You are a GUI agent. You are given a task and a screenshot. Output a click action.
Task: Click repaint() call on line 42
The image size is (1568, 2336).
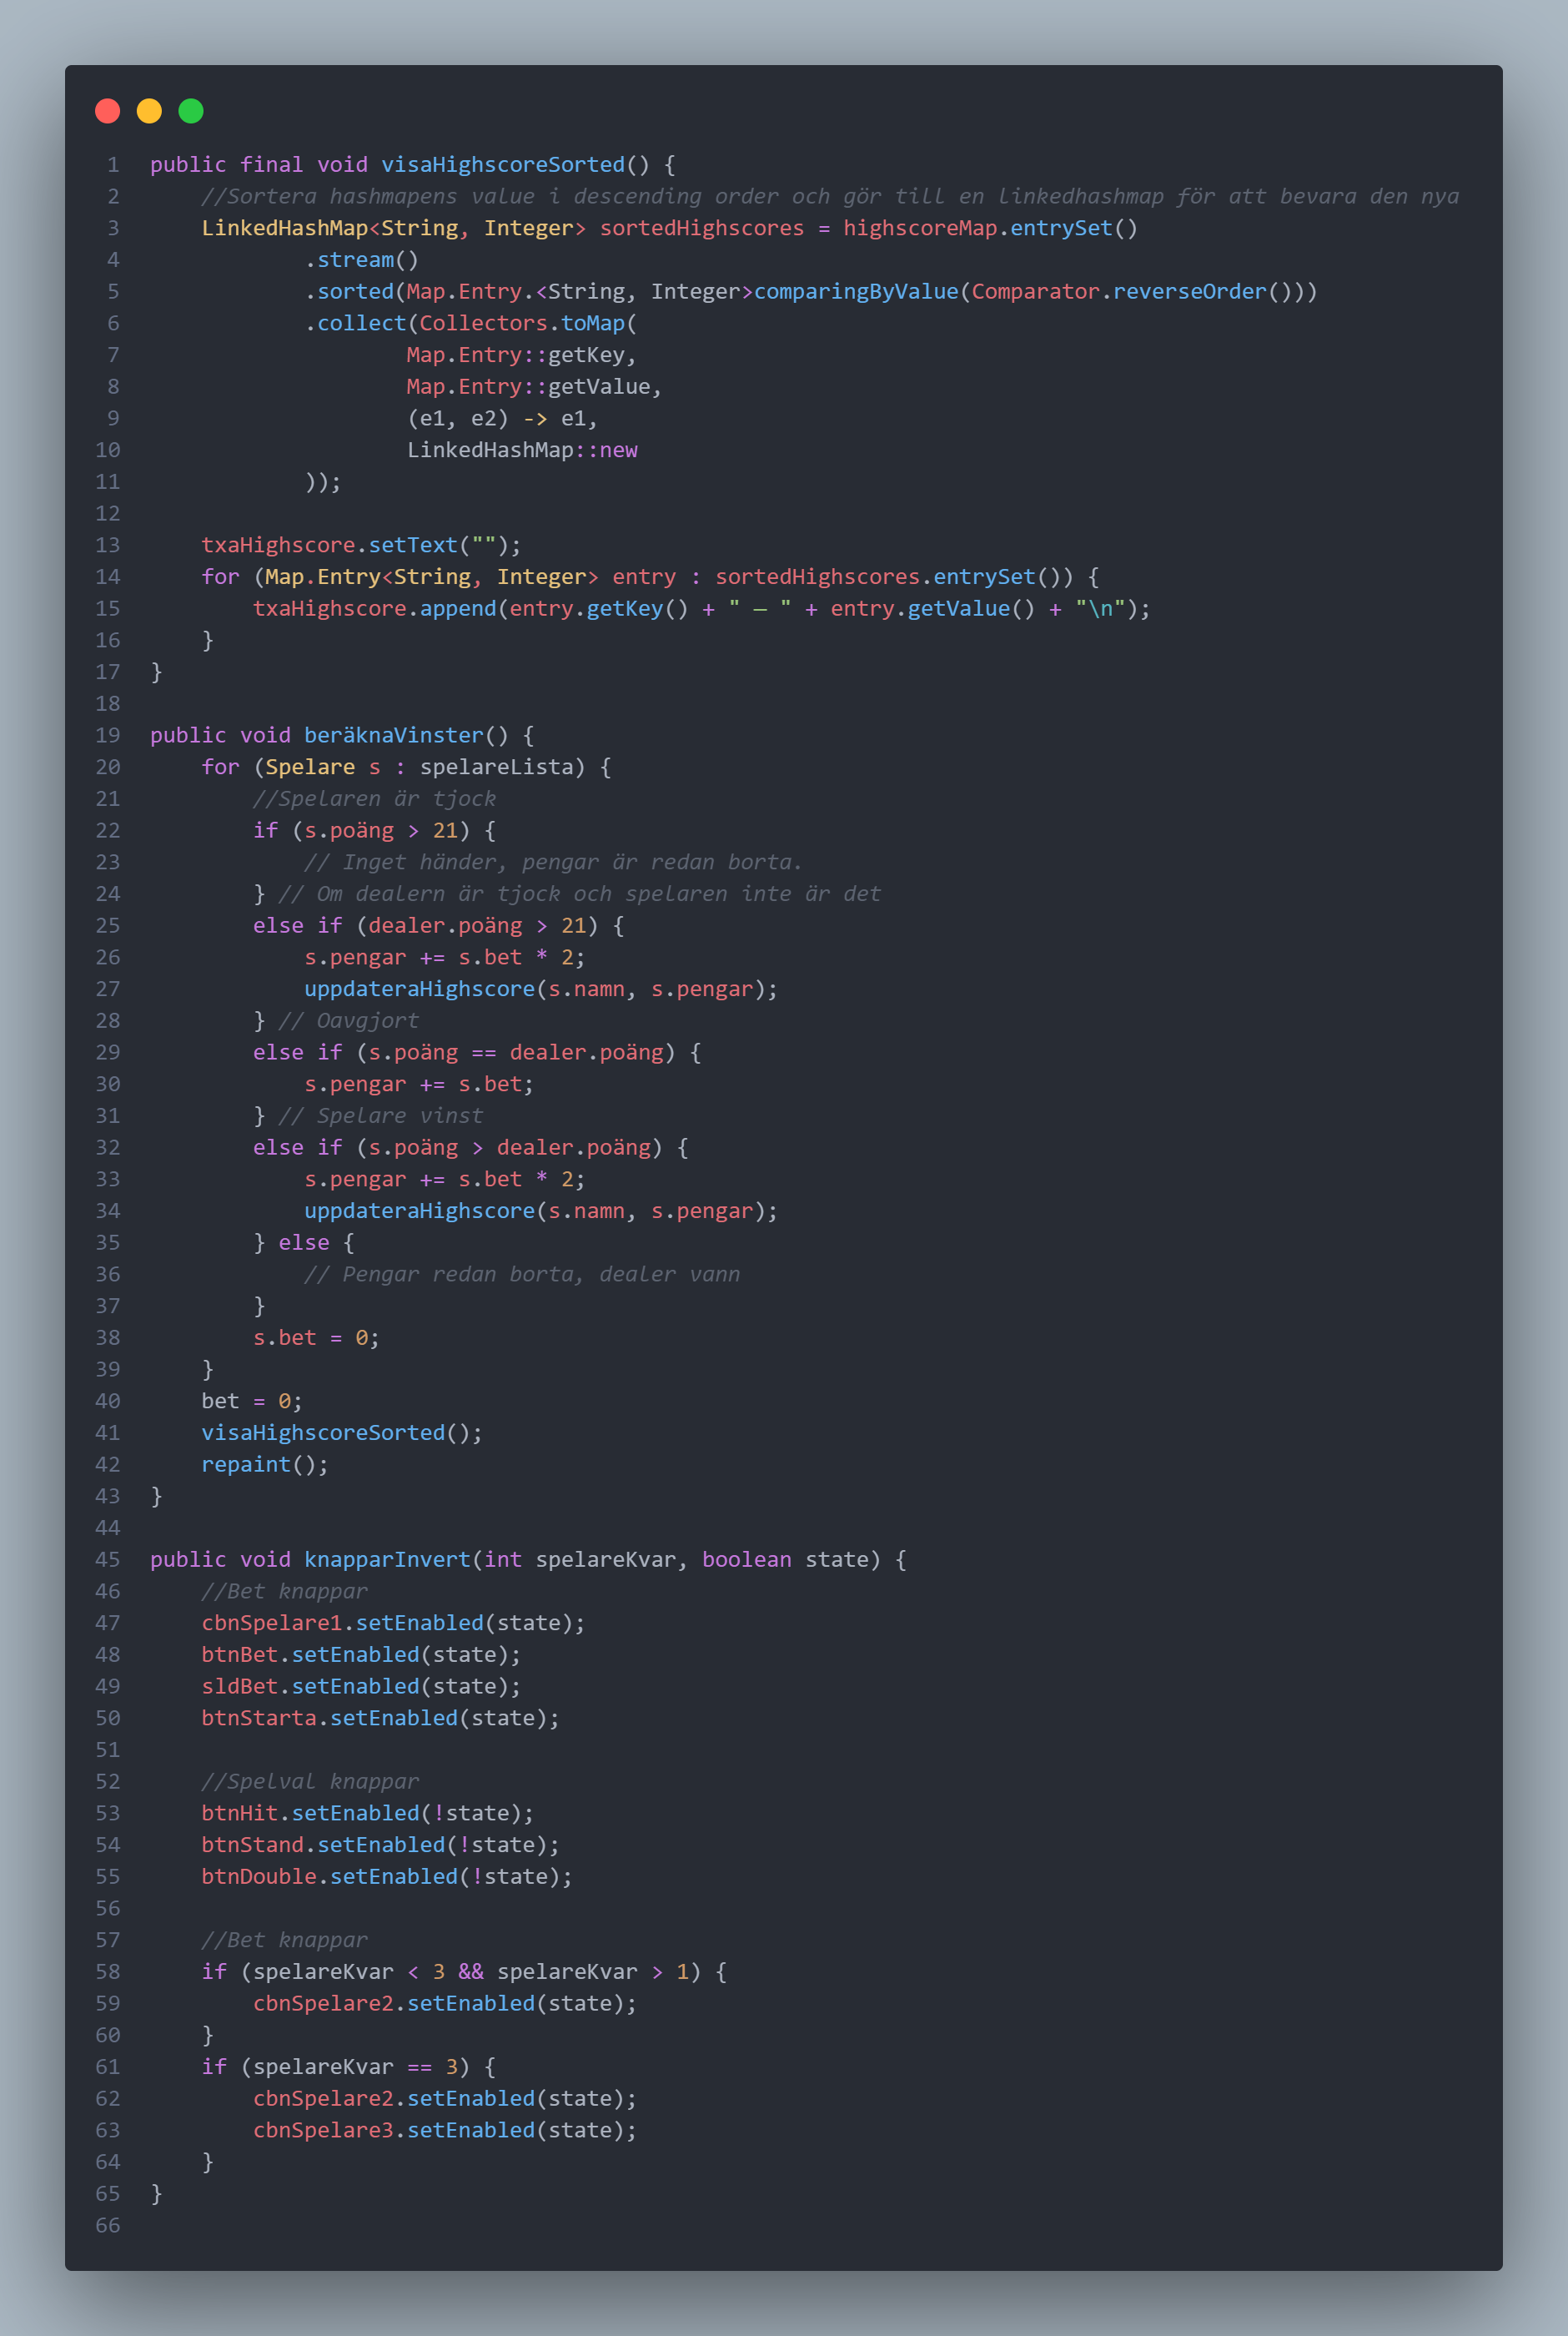(x=264, y=1465)
